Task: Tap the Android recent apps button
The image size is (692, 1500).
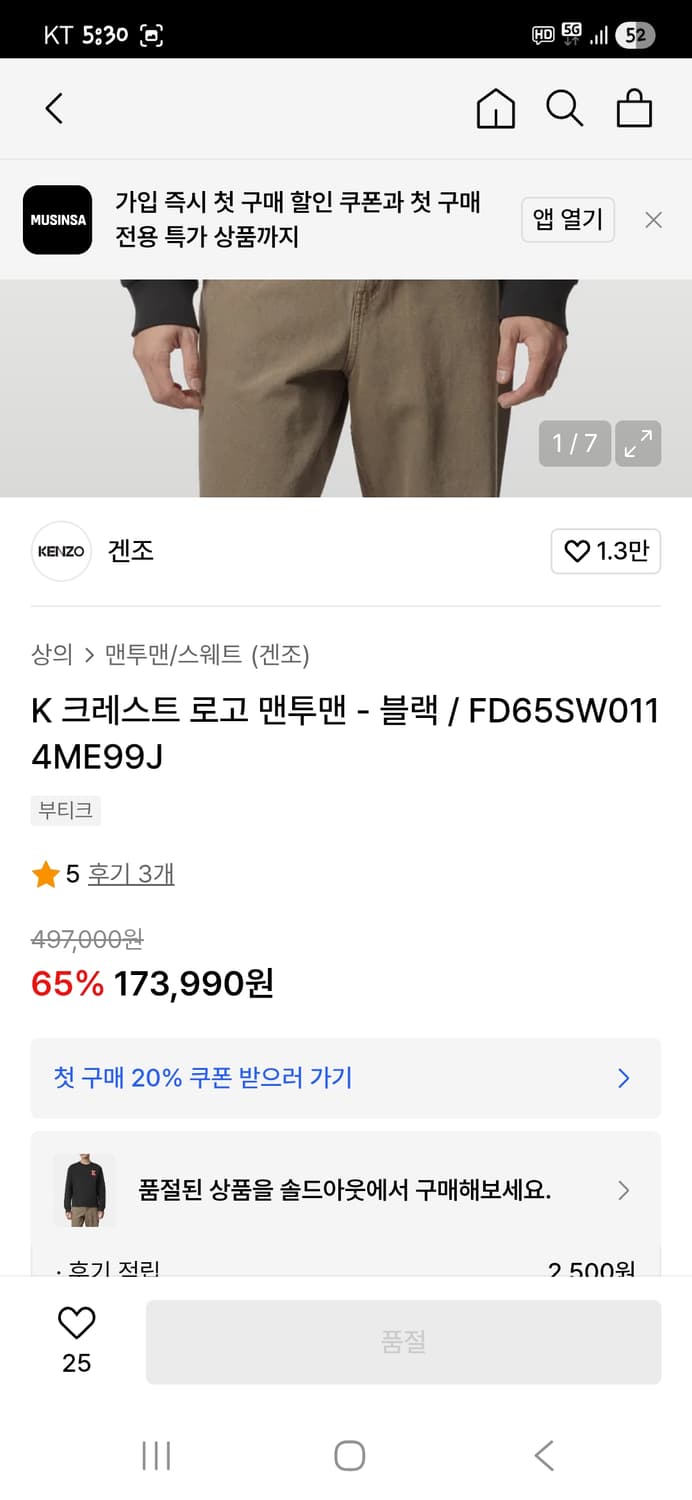Action: point(156,1456)
